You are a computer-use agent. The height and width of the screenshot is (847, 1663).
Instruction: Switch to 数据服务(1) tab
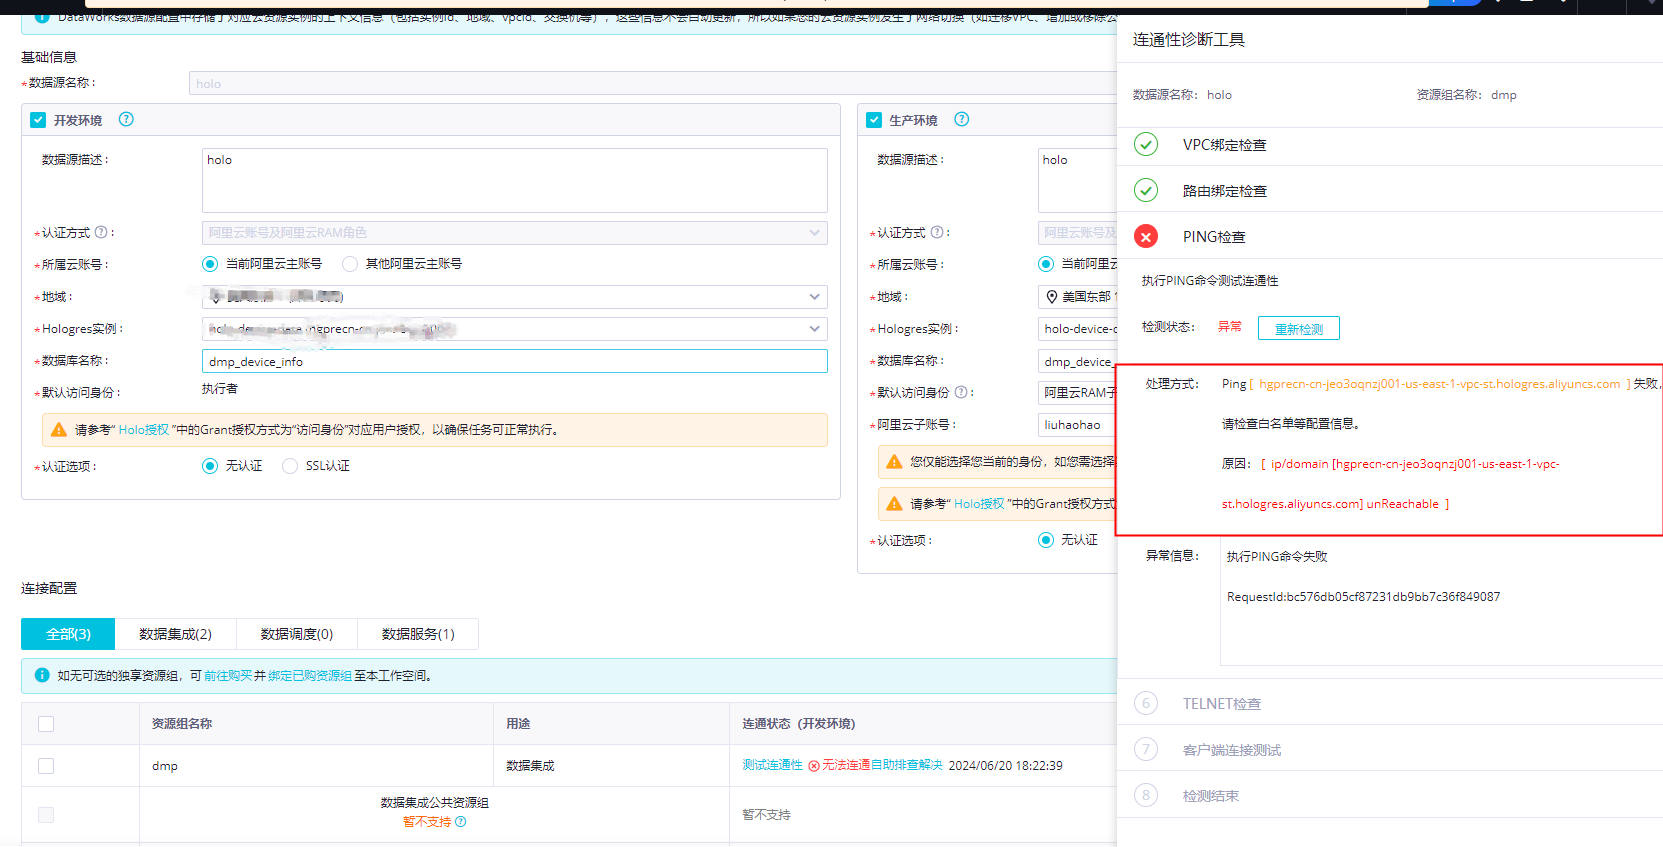(418, 634)
